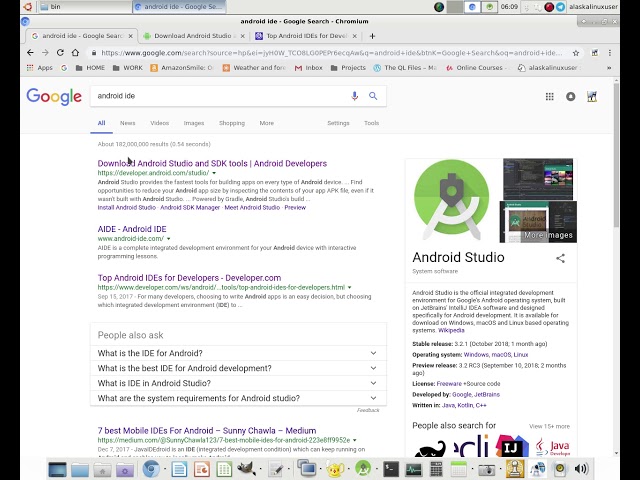
Task: Open Top Android IDEs for Developers result
Action: 189,278
